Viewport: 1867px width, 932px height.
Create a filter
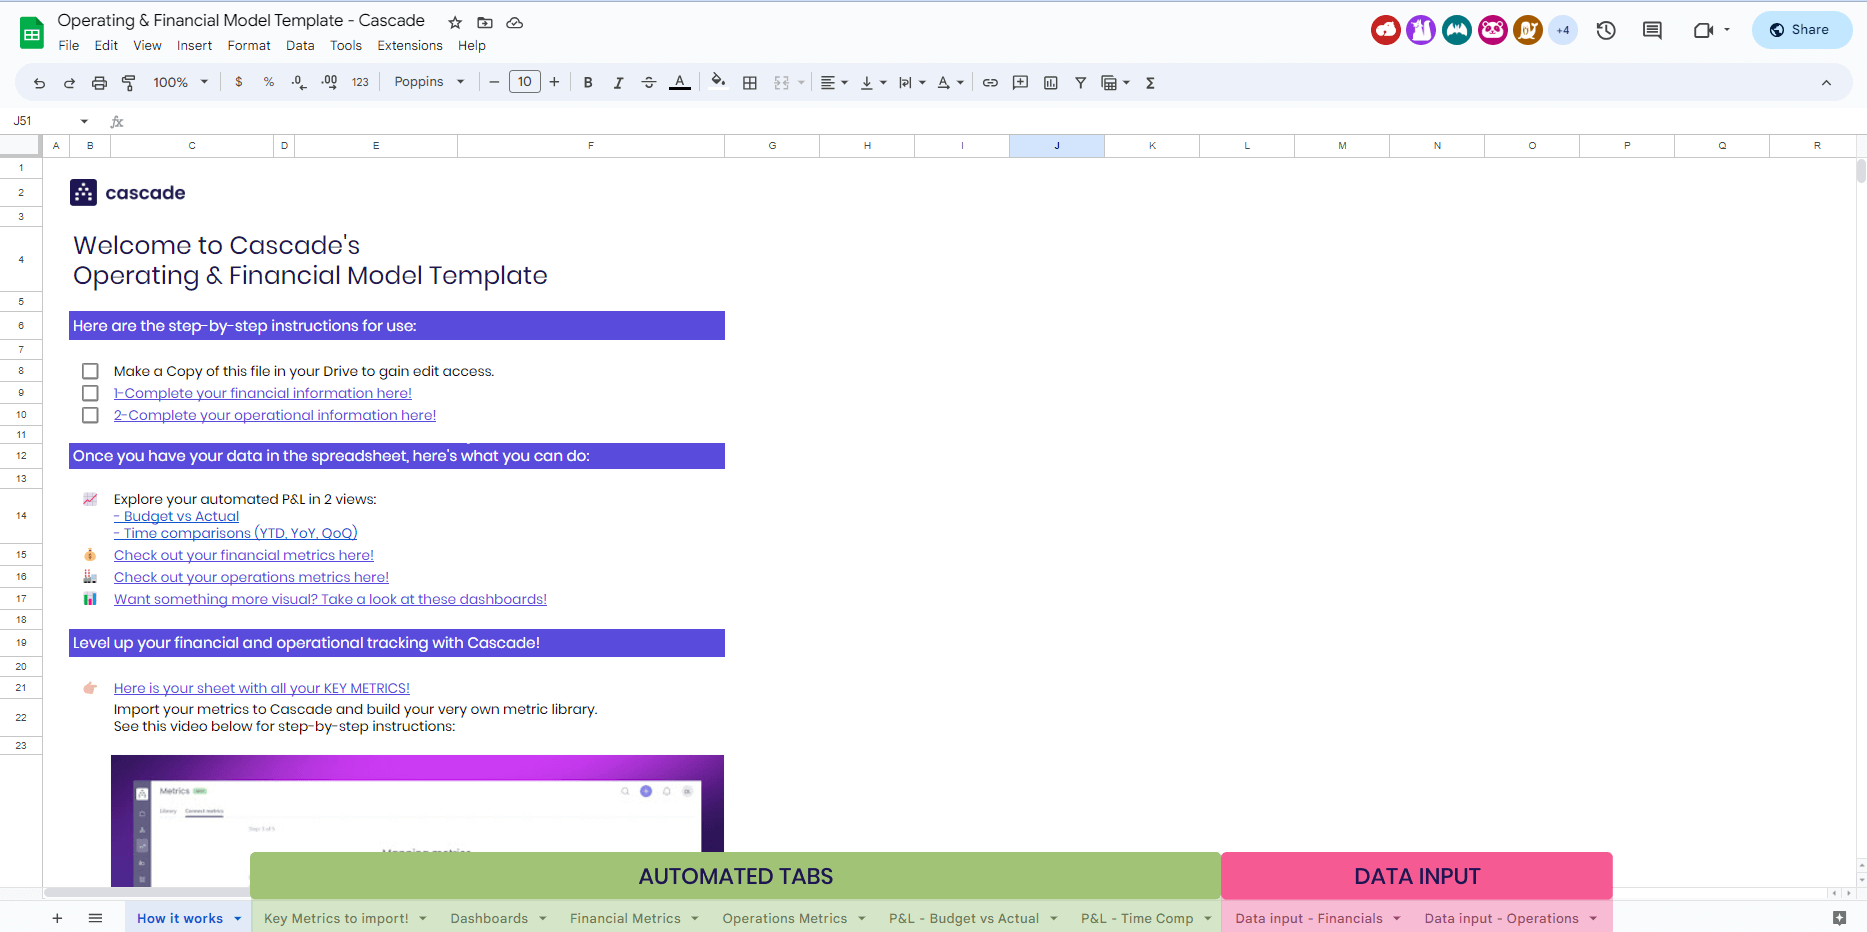click(x=1081, y=83)
